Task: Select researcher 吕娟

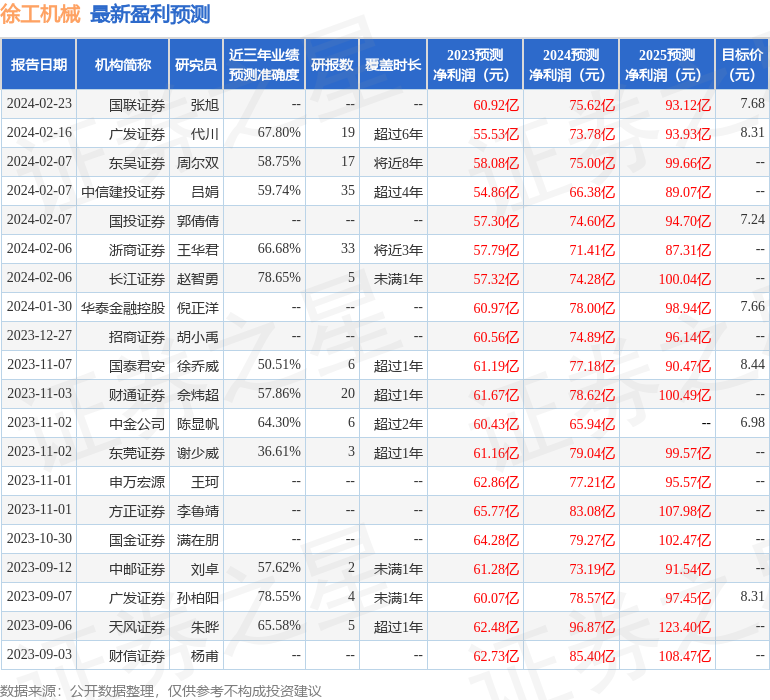Action: point(204,192)
